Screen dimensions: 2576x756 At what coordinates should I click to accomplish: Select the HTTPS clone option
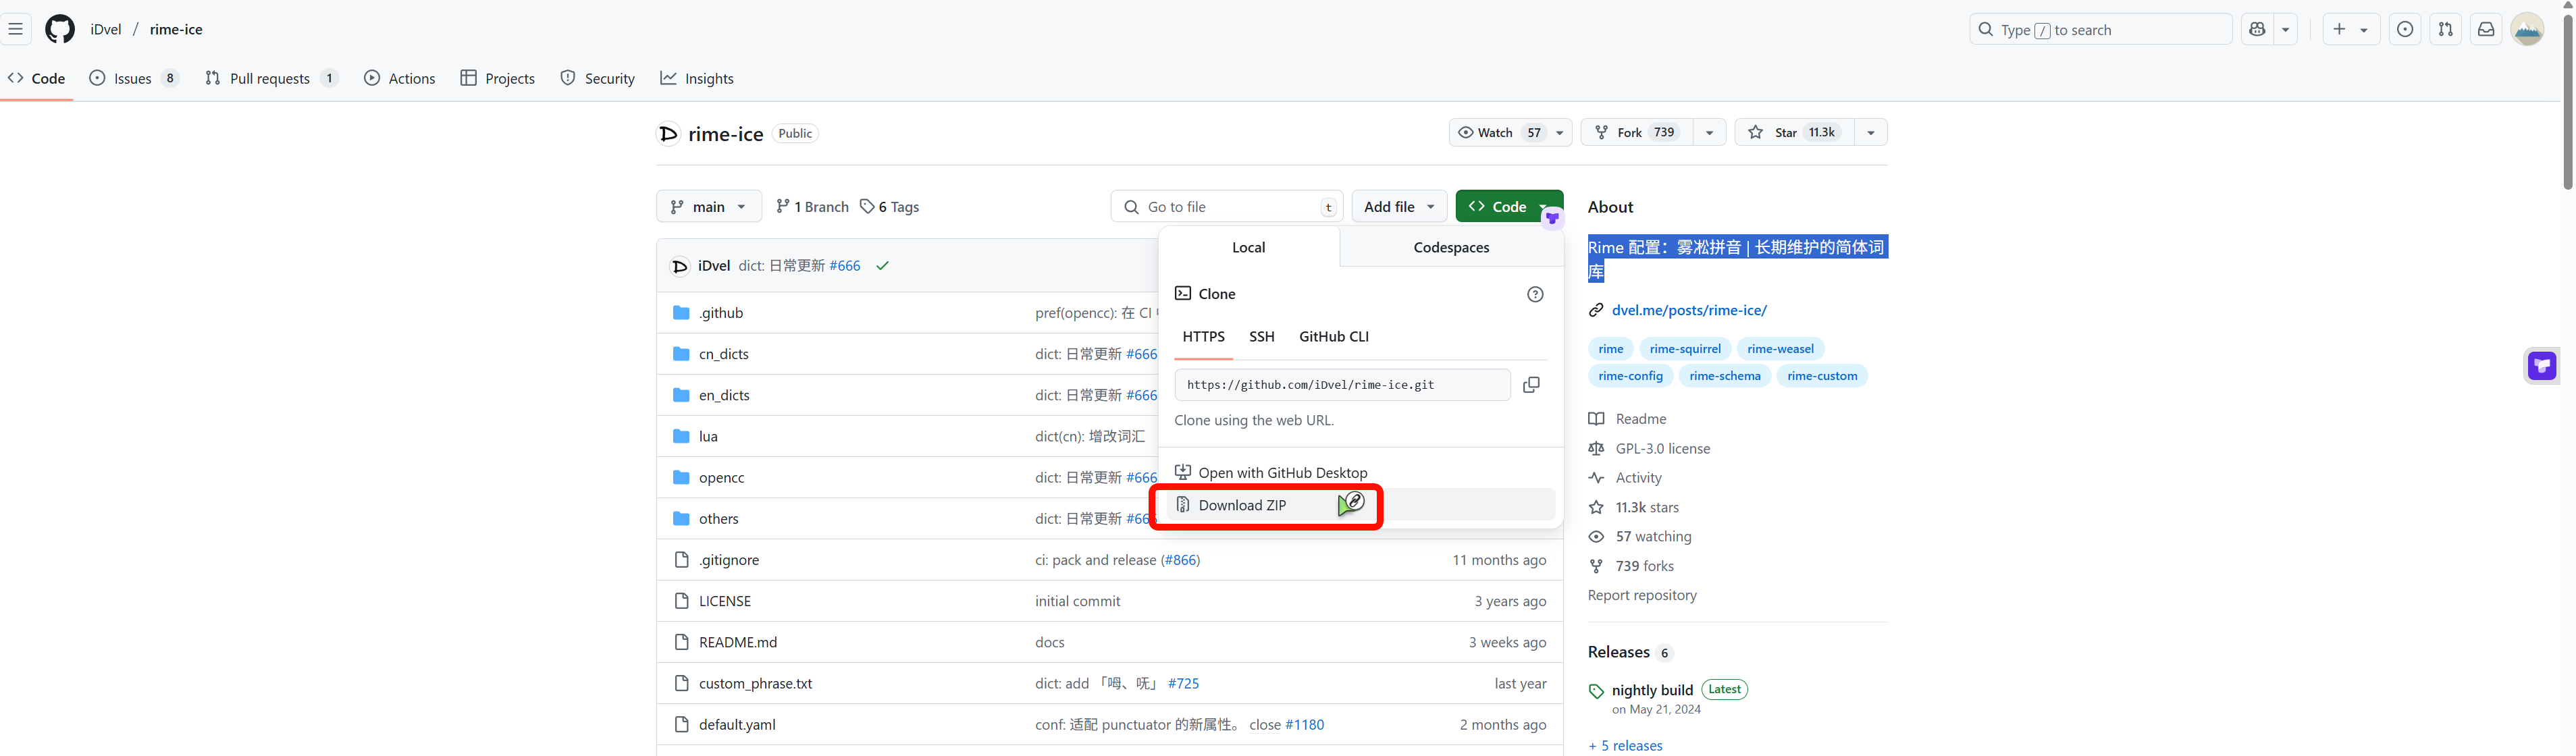[1203, 337]
